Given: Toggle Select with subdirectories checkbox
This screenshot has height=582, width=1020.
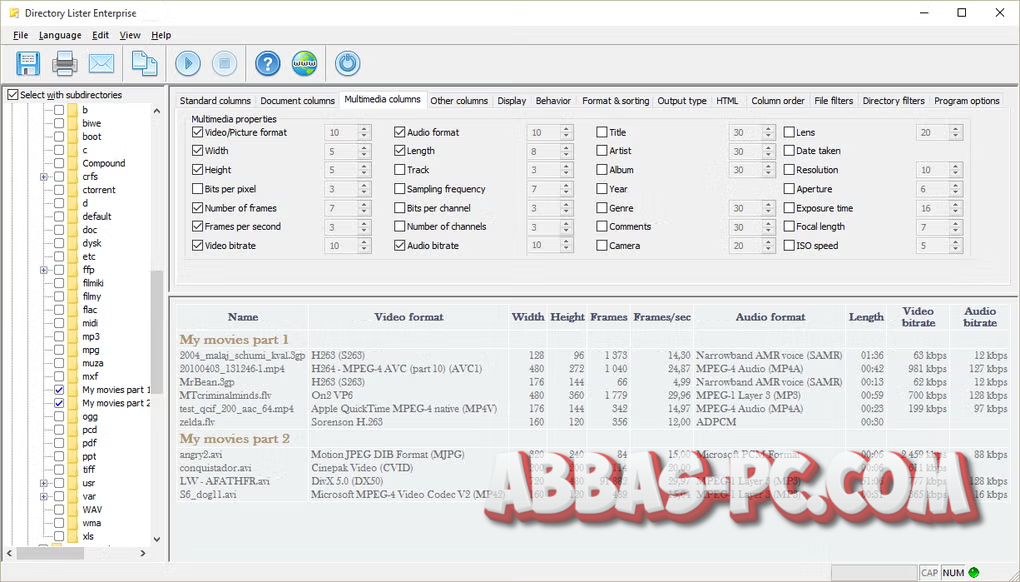Looking at the screenshot, I should click(13, 95).
